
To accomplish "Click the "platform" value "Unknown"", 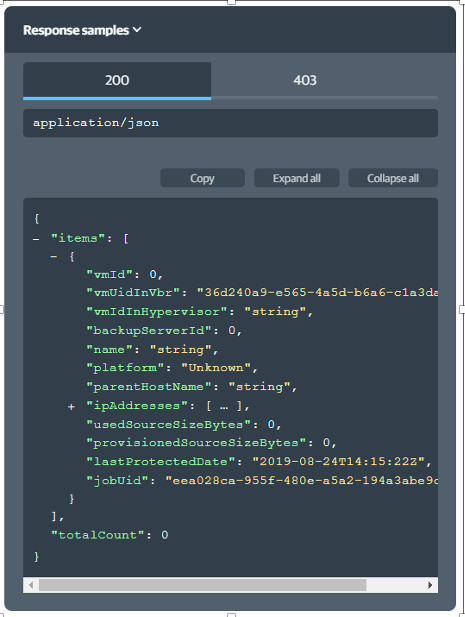I will [x=216, y=368].
